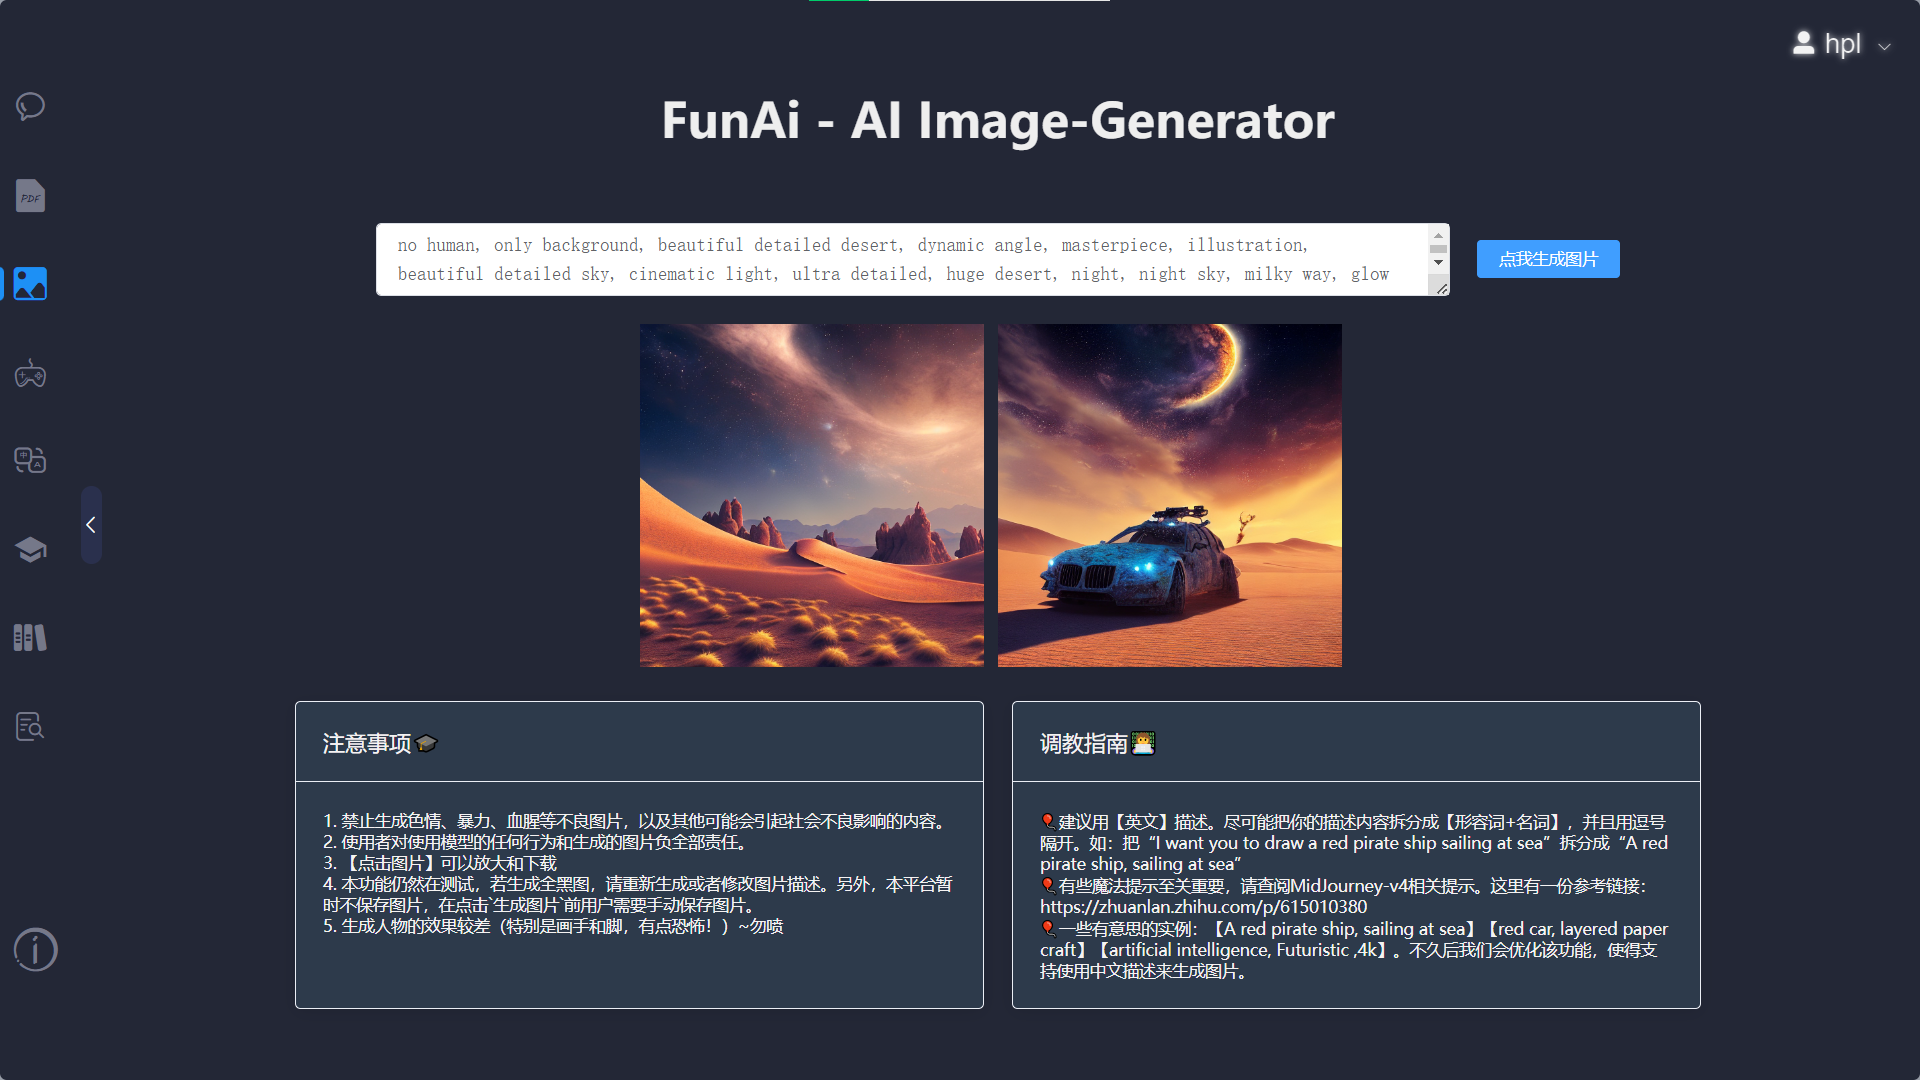Expand the hpl user dropdown menu

click(x=1884, y=46)
